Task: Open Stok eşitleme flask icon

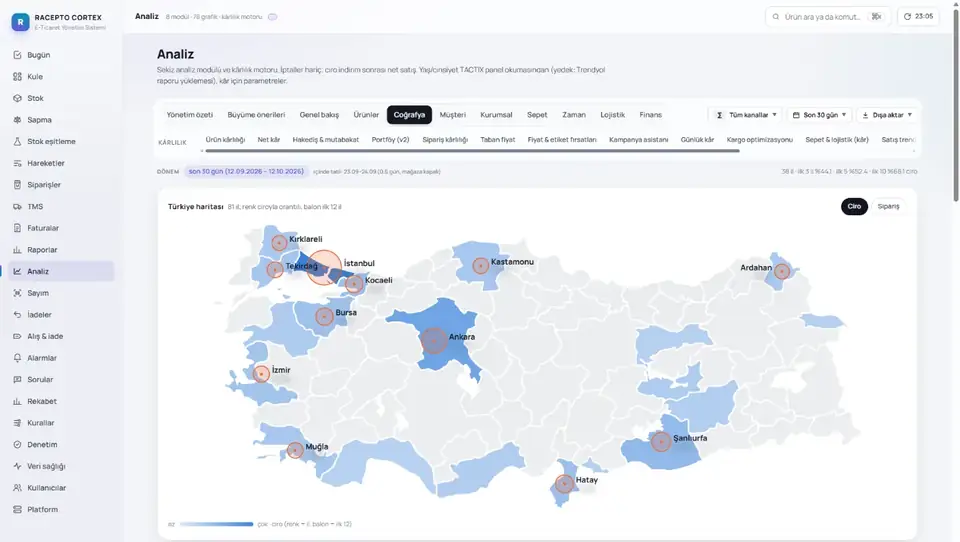Action: coord(17,141)
